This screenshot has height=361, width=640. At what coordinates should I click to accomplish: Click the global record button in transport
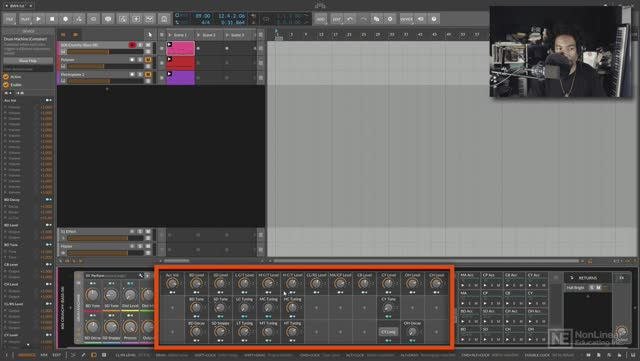click(65, 19)
